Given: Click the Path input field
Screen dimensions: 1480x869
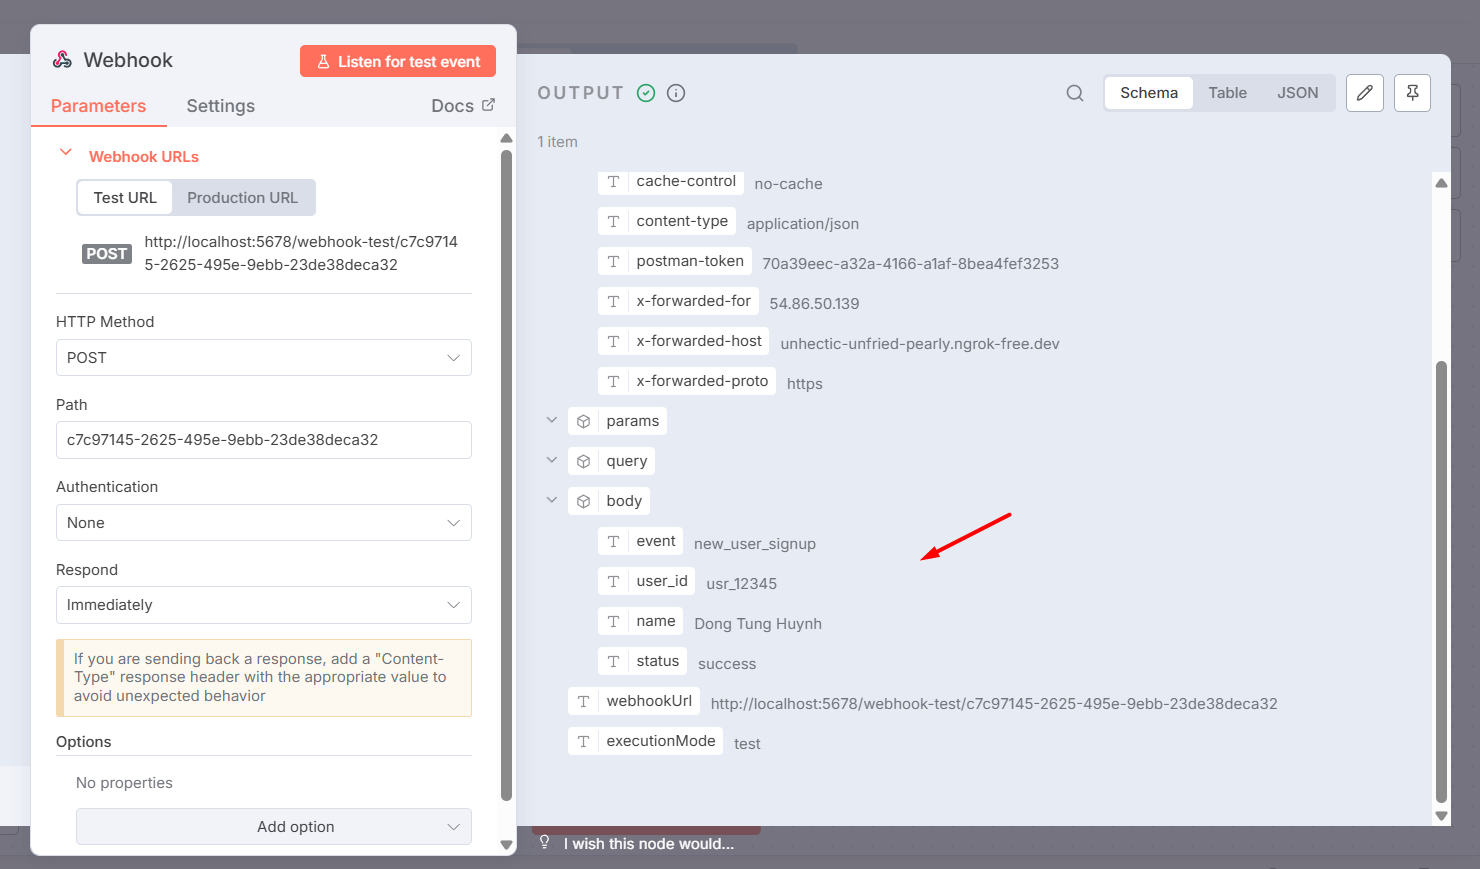Looking at the screenshot, I should point(263,440).
